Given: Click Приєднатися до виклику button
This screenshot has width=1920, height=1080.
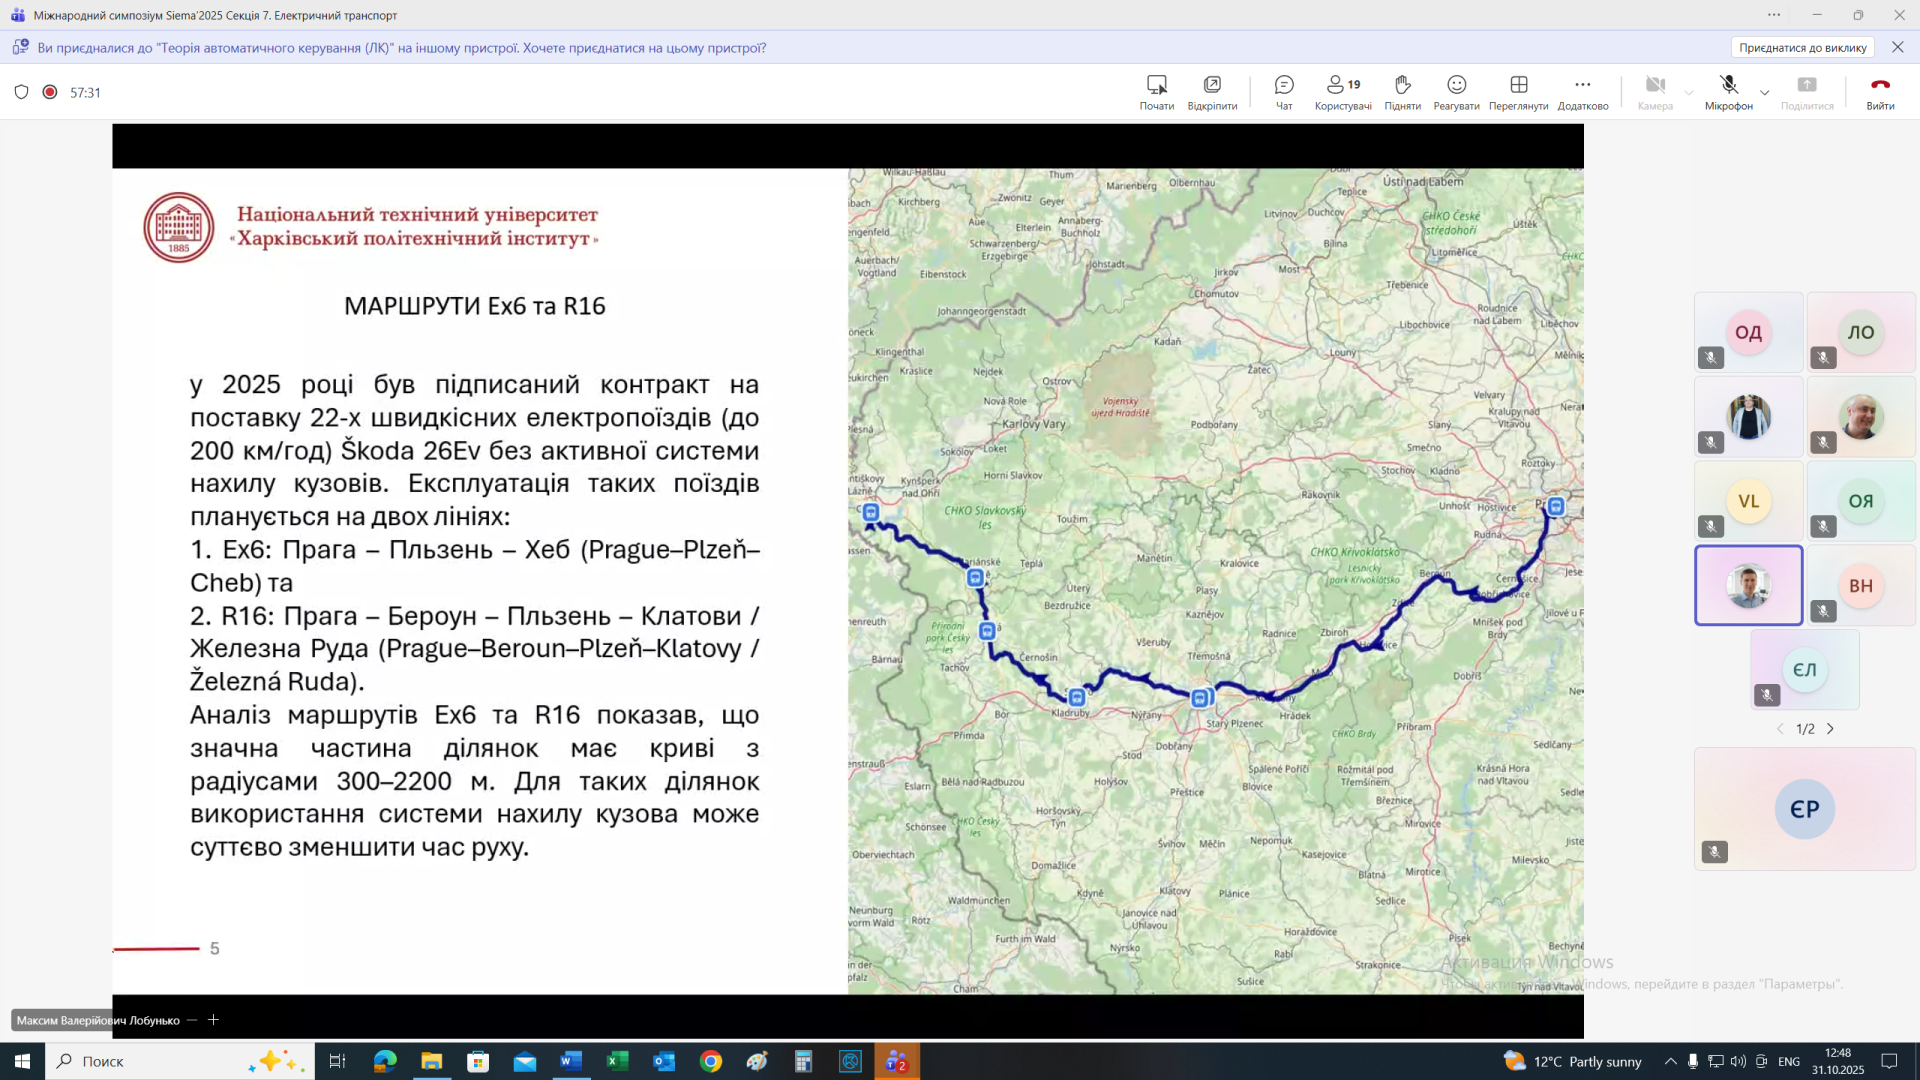Looking at the screenshot, I should (1802, 47).
